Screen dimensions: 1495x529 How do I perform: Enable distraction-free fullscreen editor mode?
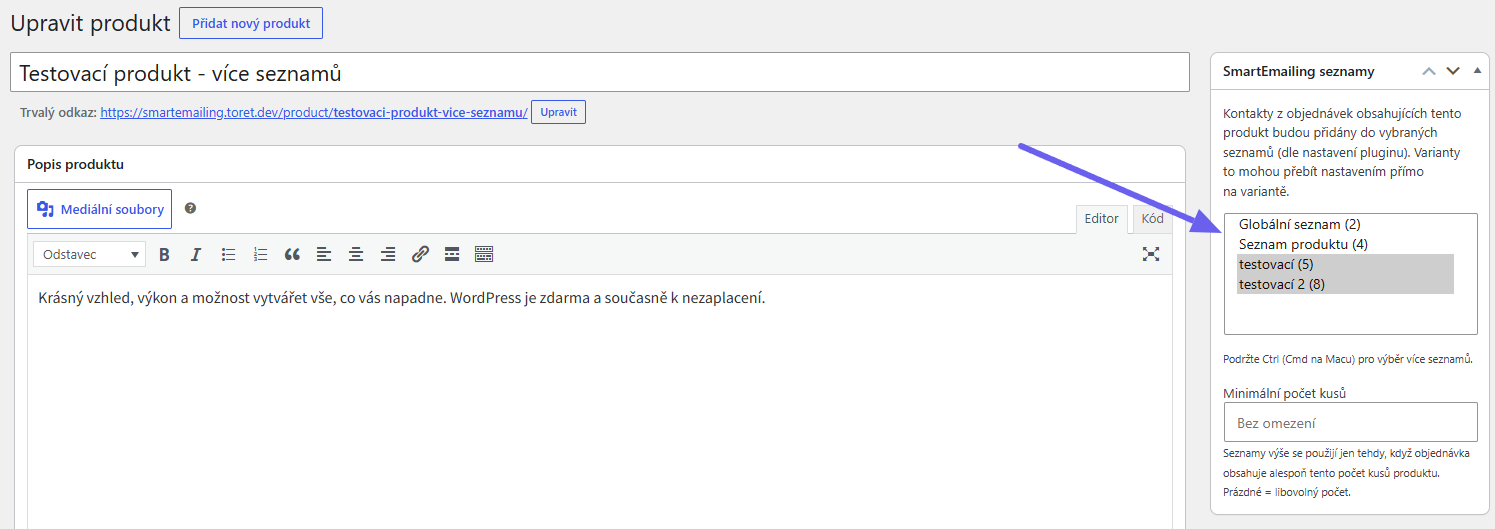click(x=1151, y=255)
